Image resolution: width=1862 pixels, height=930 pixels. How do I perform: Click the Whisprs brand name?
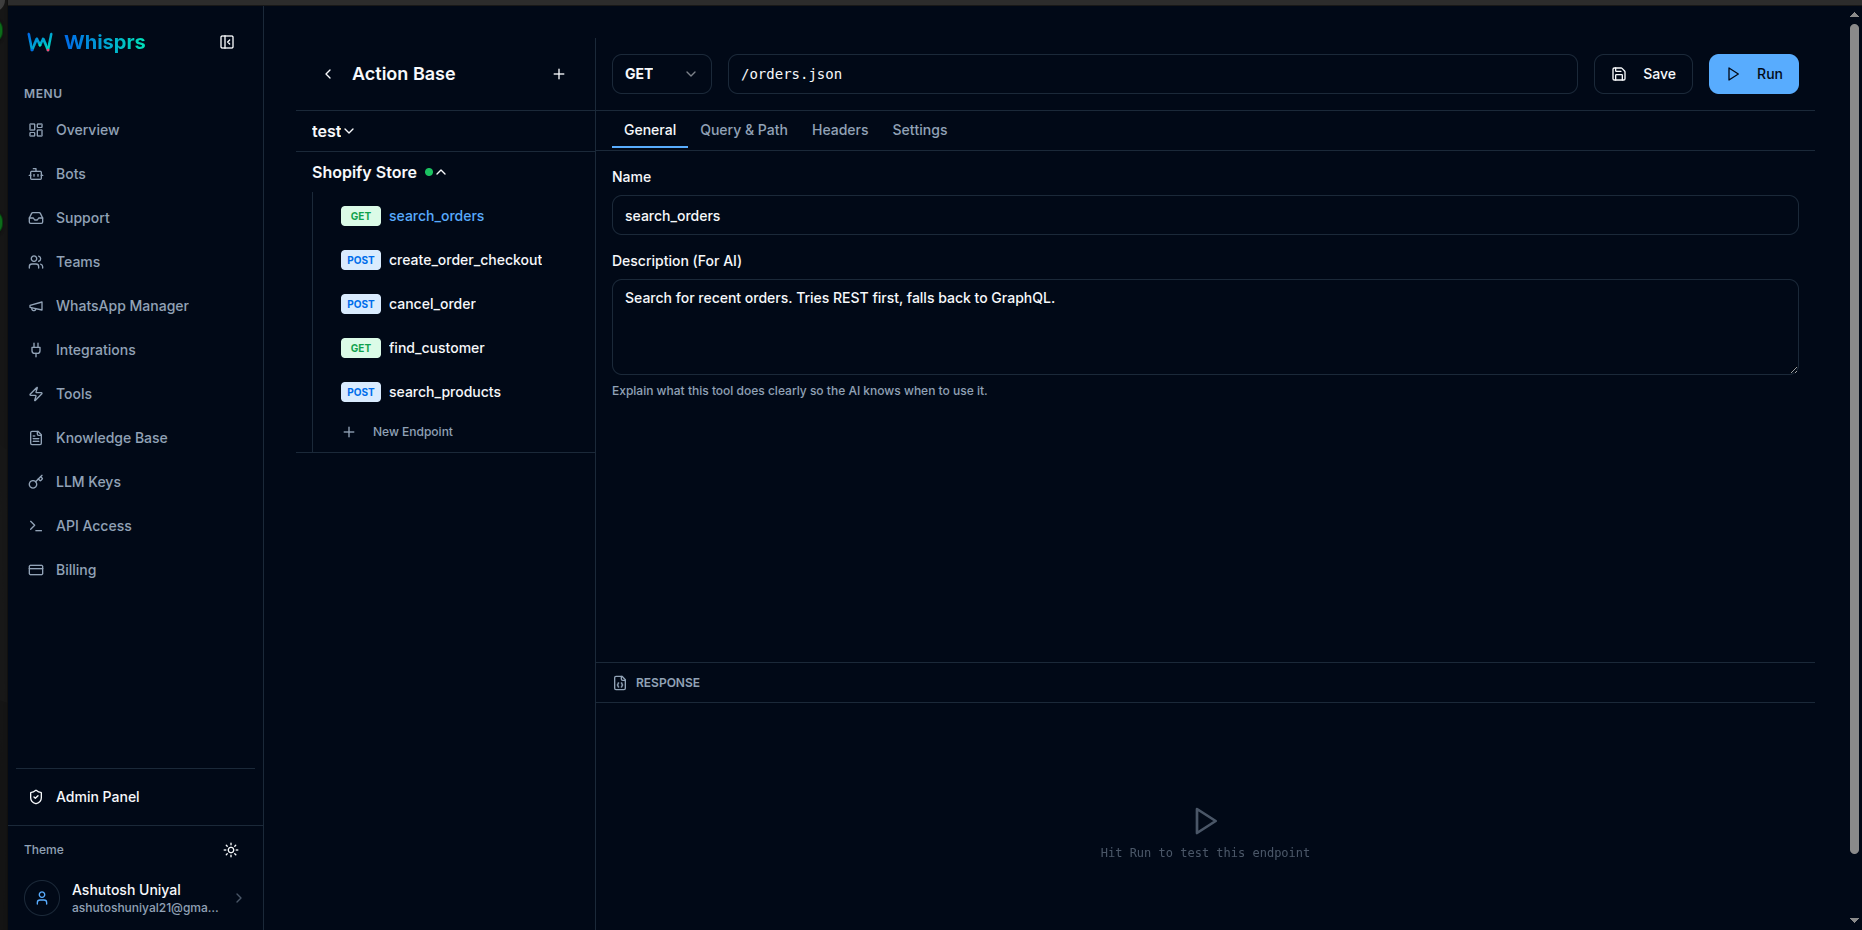pos(105,42)
